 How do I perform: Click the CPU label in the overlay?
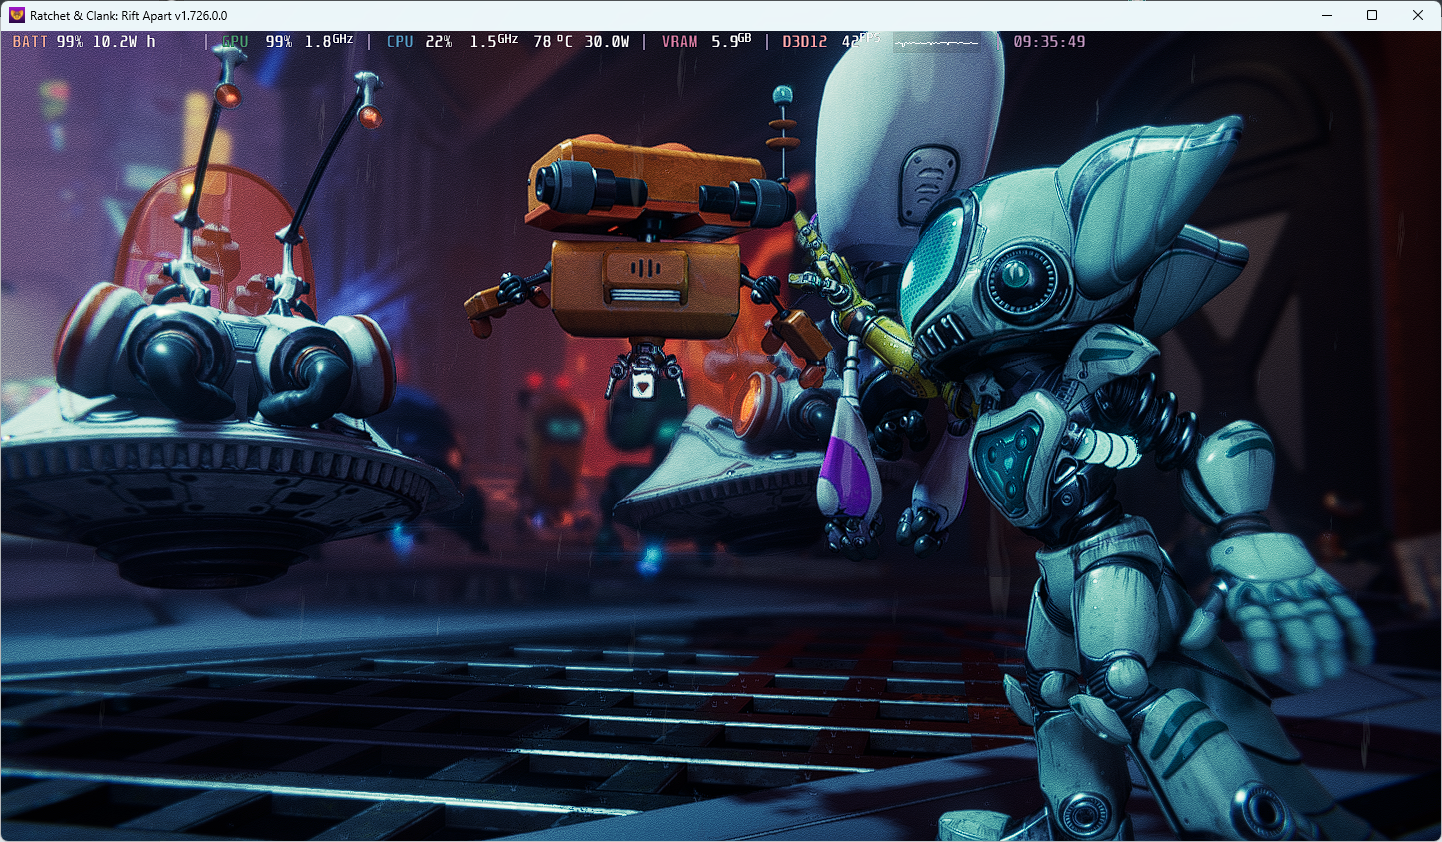(400, 42)
